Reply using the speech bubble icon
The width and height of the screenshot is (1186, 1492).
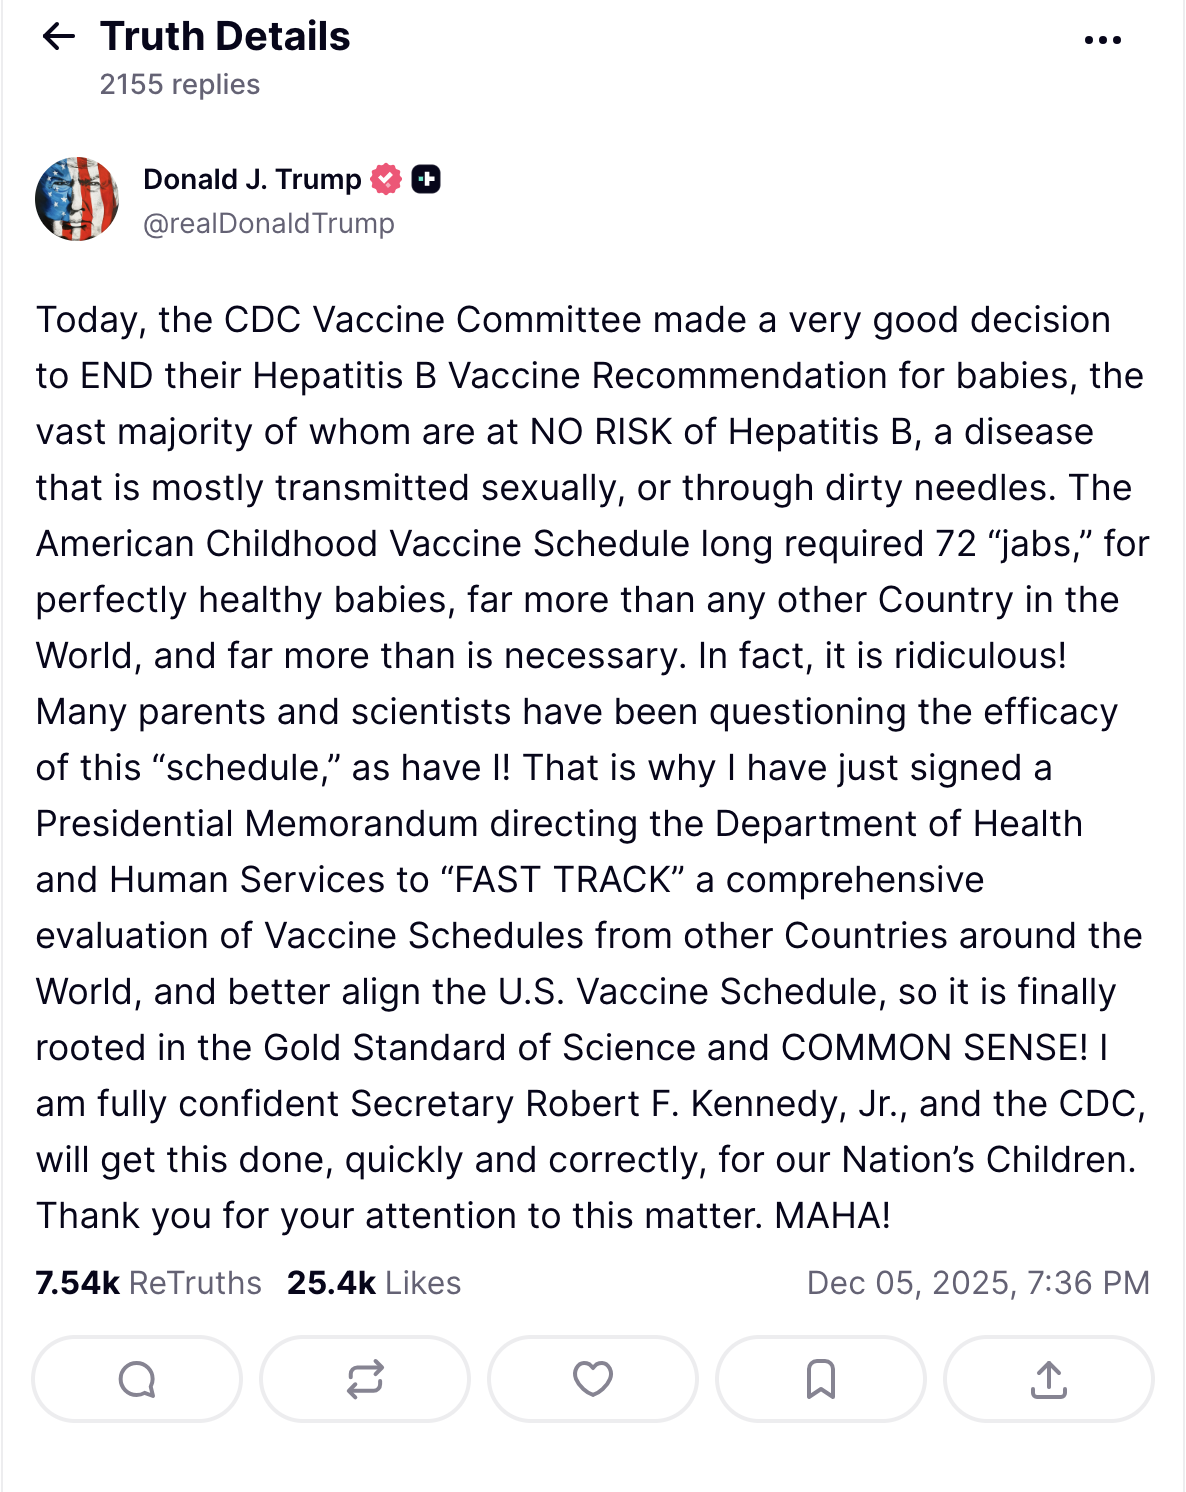point(137,1379)
